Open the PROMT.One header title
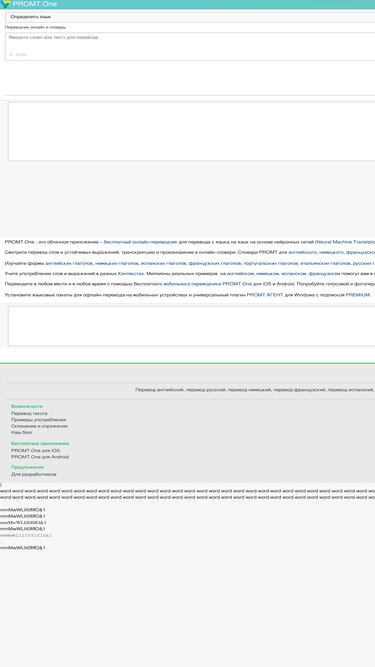Viewport: 375px width, 667px height. click(x=34, y=4)
